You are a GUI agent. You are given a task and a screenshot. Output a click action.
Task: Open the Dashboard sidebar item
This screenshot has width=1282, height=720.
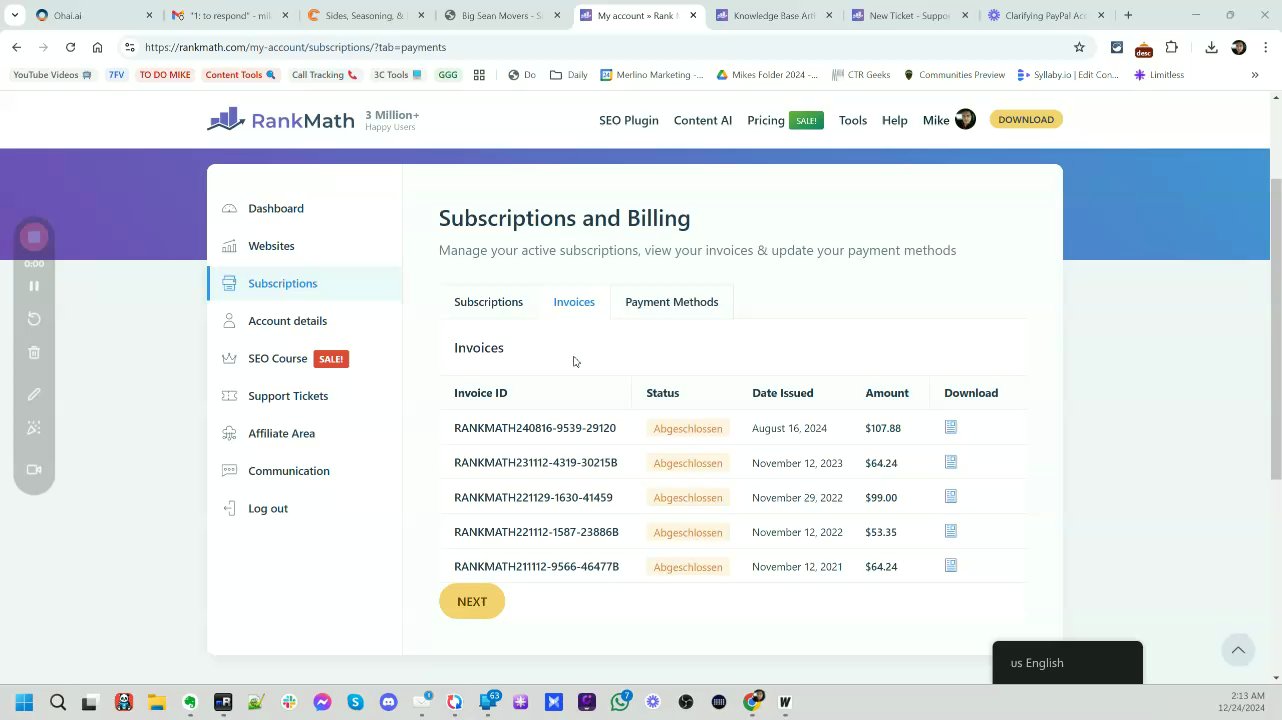pos(276,208)
